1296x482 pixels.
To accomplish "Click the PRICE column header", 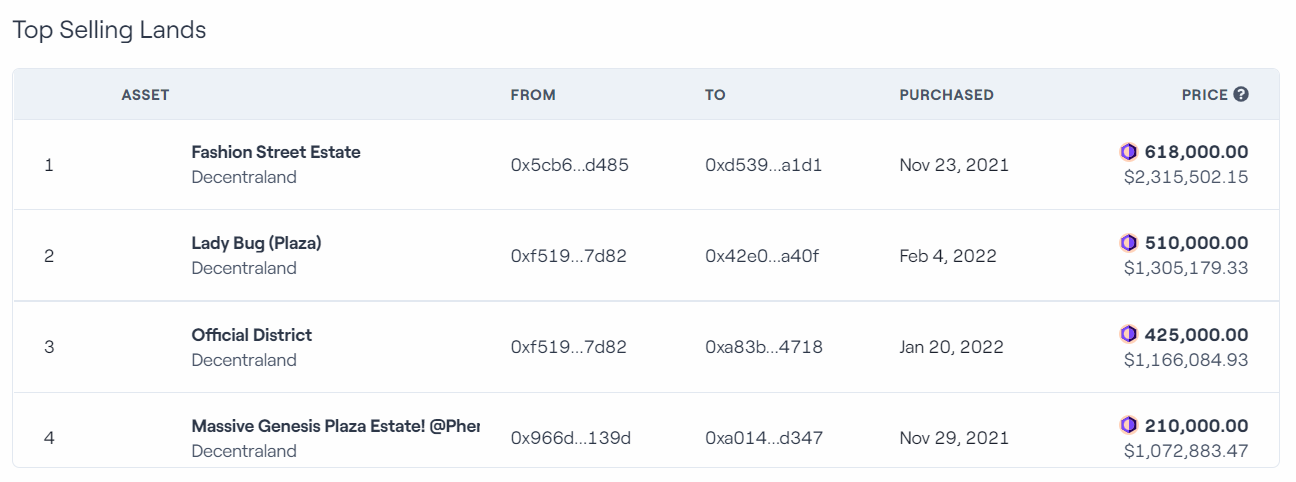I will pos(1204,95).
